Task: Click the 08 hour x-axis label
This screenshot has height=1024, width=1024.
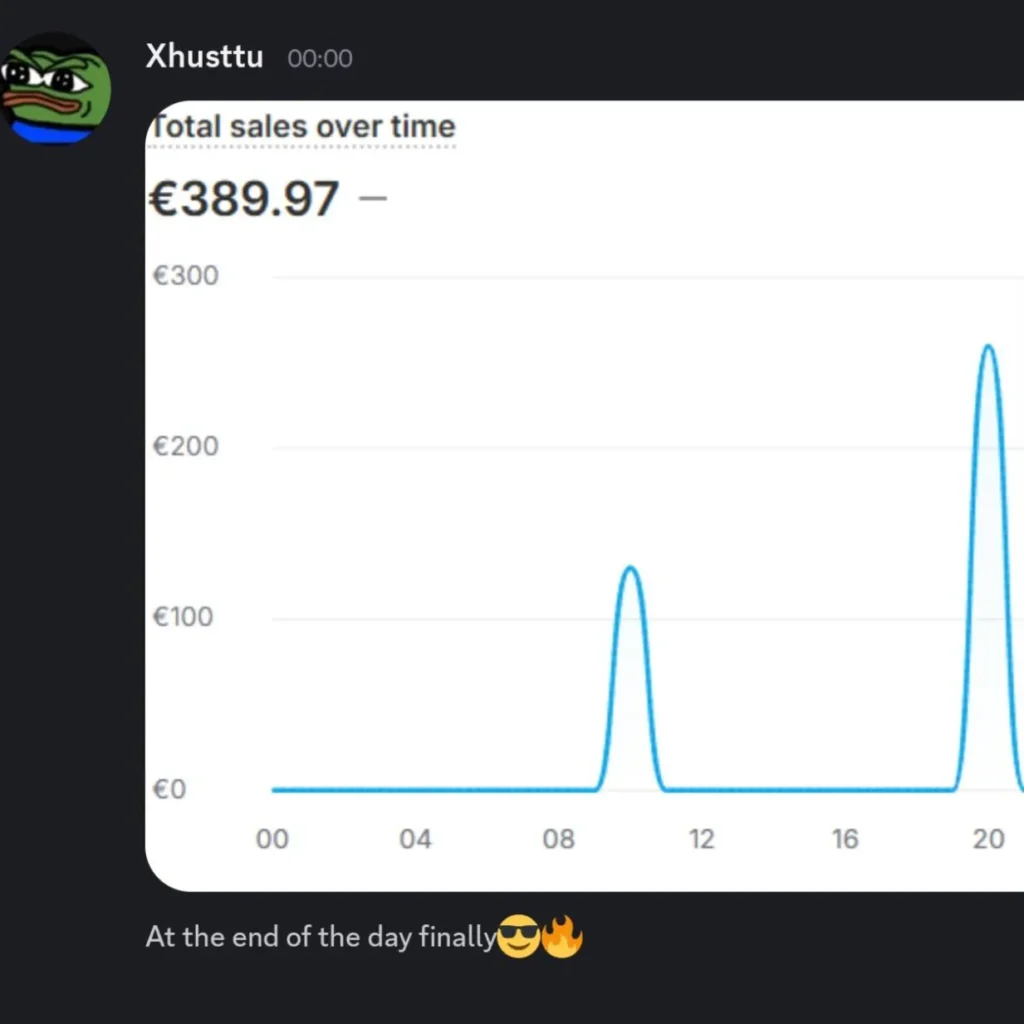Action: pyautogui.click(x=559, y=840)
